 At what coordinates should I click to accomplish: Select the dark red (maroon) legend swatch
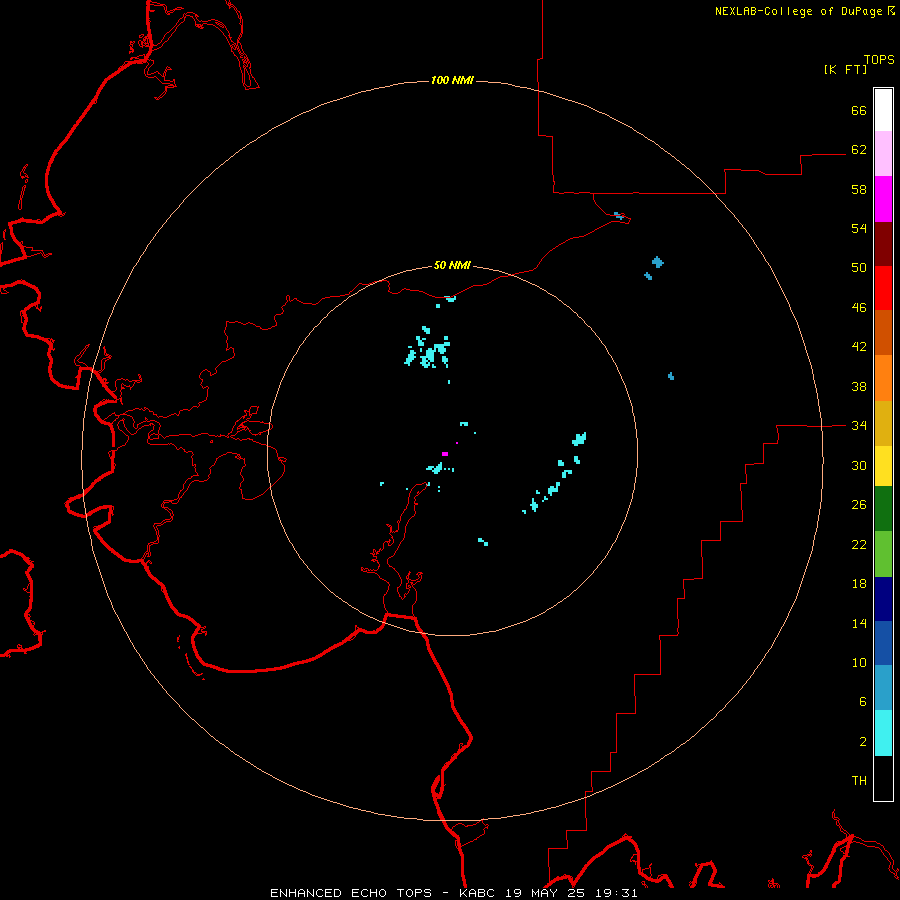(883, 244)
